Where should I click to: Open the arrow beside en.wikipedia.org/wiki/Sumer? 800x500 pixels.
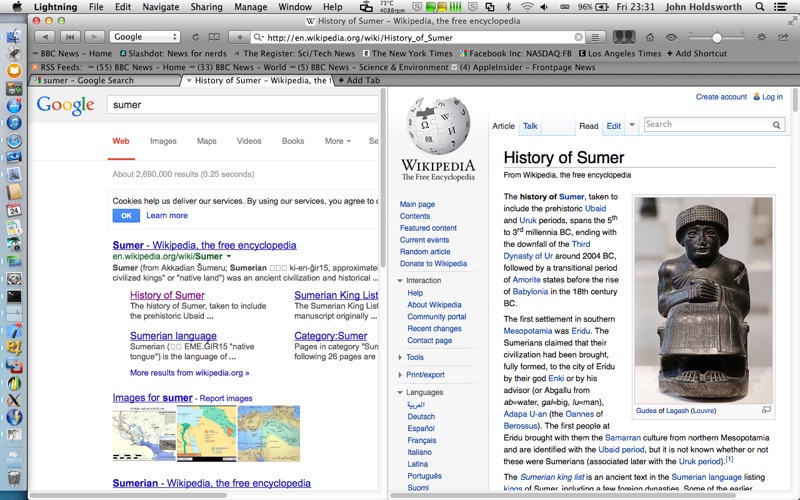229,256
